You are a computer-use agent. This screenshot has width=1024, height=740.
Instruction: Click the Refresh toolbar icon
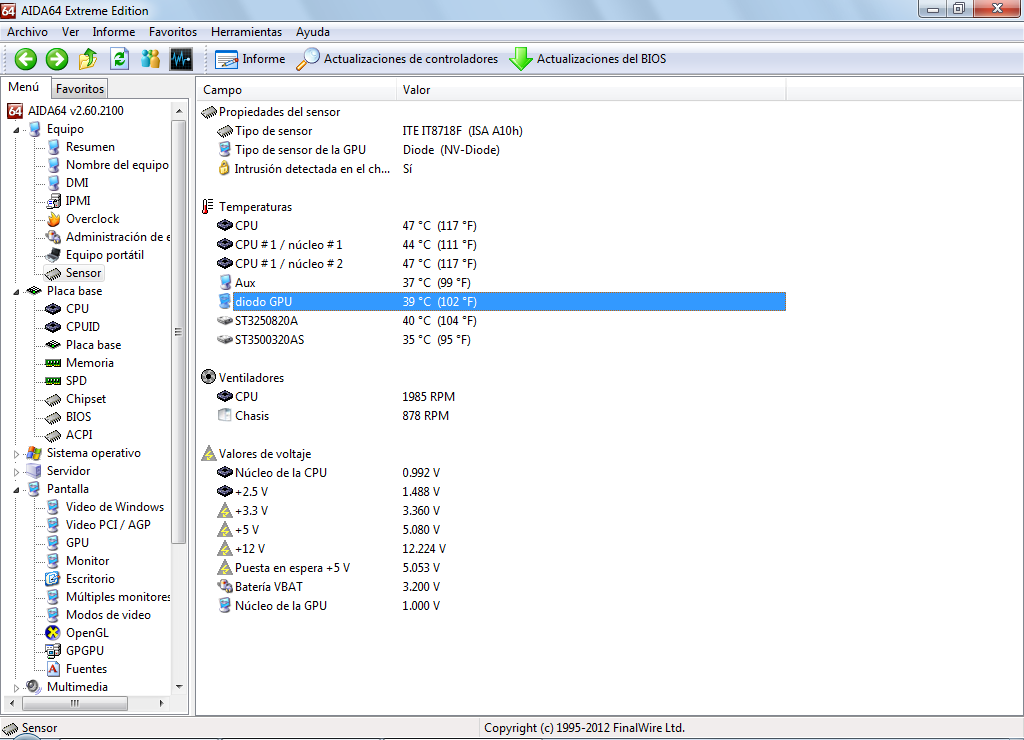coord(120,59)
